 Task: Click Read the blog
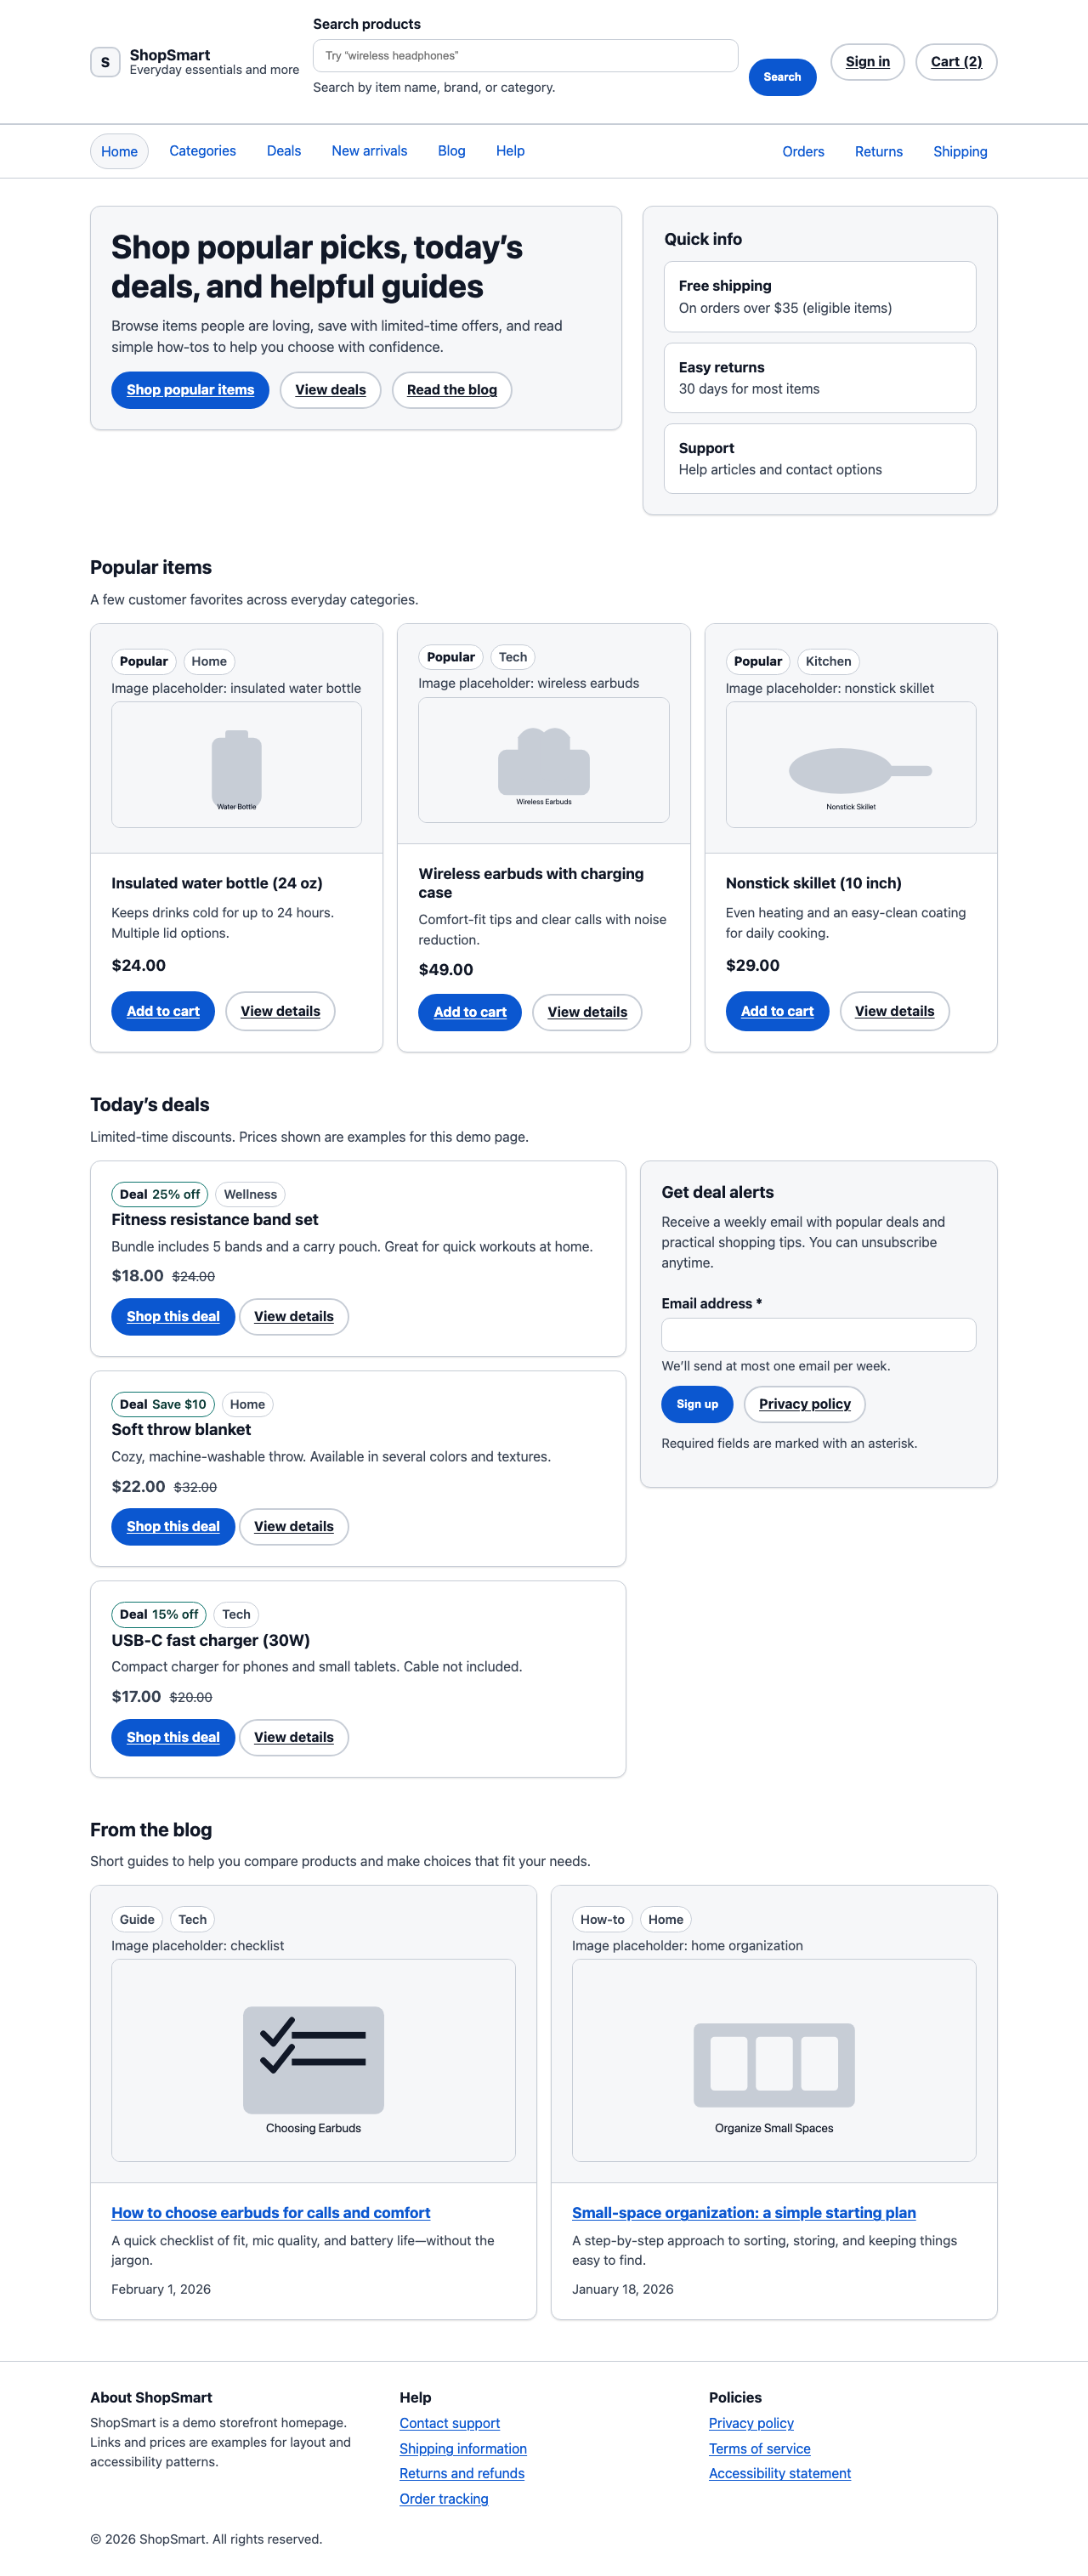[x=451, y=390]
